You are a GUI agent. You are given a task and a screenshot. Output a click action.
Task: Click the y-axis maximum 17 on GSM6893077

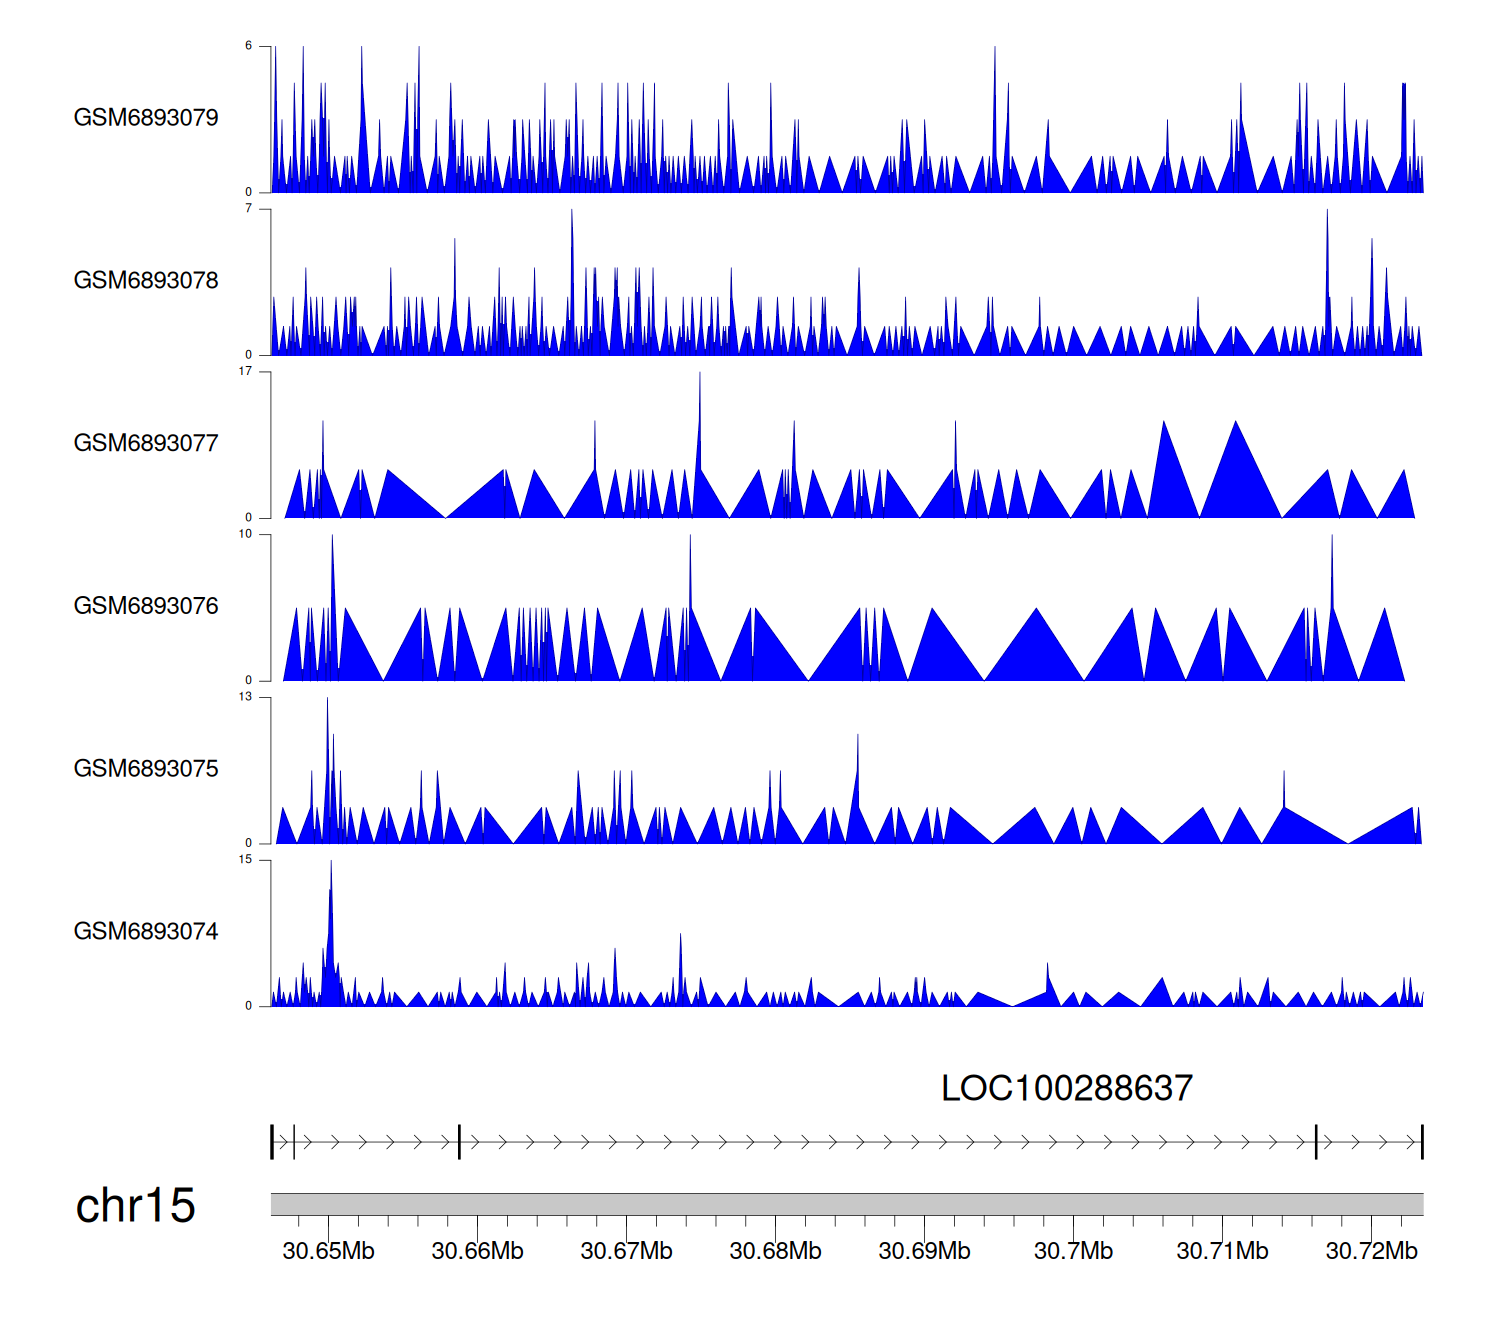[245, 371]
